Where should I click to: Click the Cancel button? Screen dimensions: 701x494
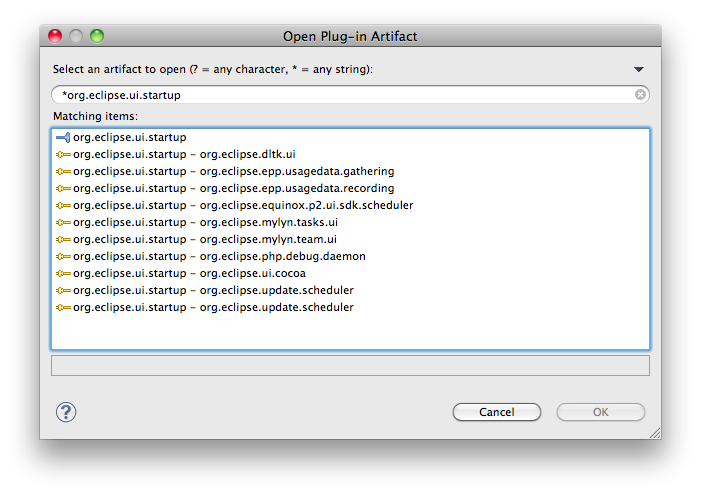click(497, 412)
